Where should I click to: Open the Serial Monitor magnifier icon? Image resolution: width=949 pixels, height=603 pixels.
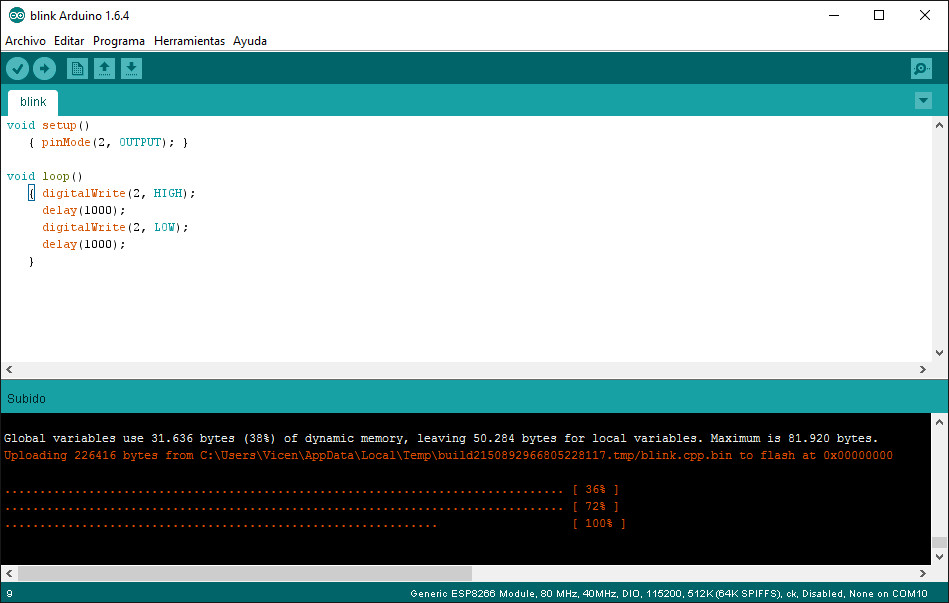click(921, 68)
